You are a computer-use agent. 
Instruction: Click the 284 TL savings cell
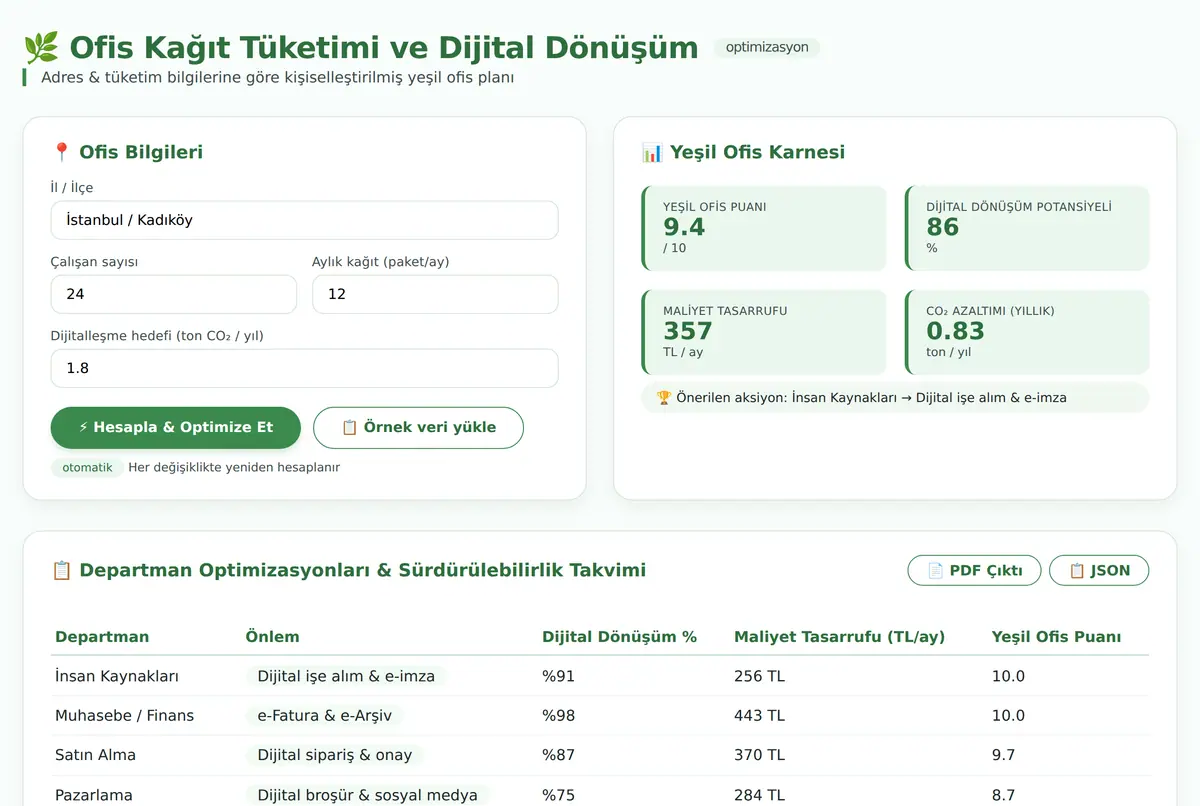pyautogui.click(x=759, y=795)
